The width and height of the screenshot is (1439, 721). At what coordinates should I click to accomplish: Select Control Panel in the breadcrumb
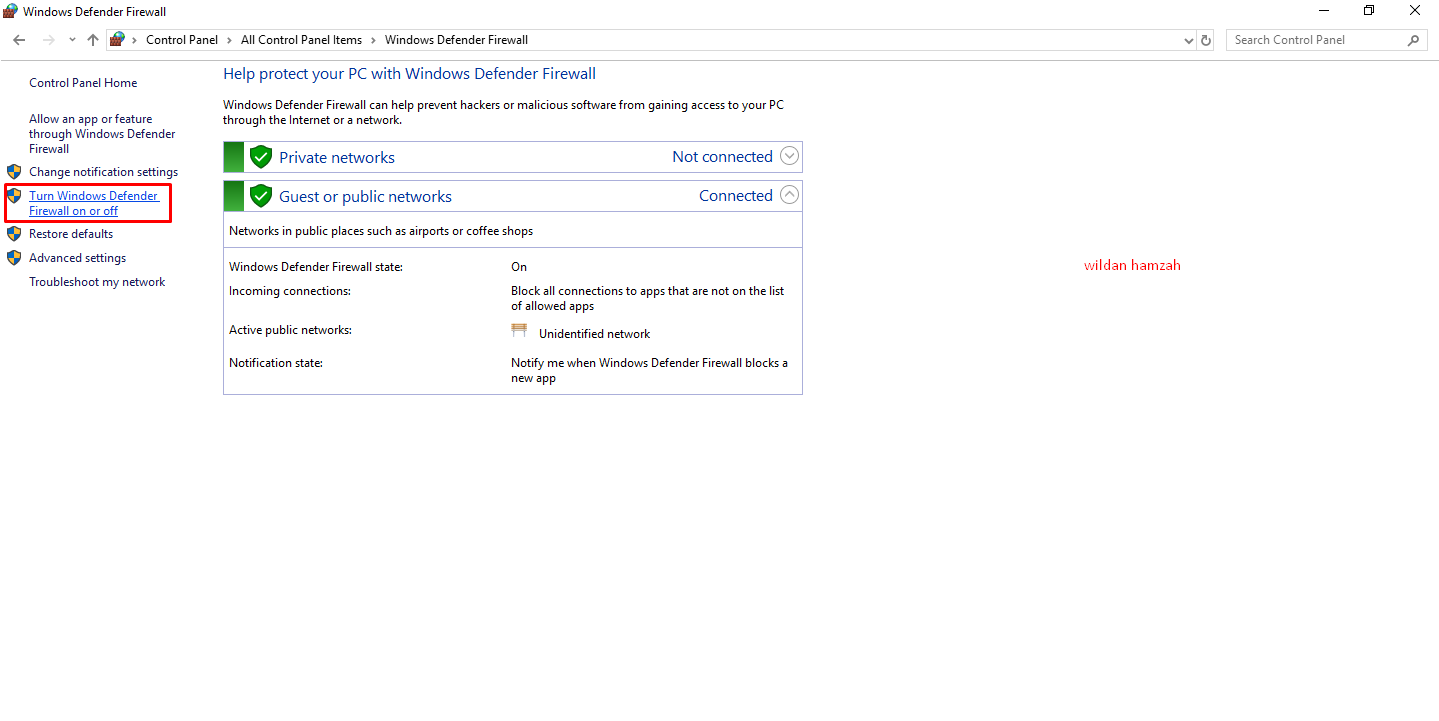[x=182, y=40]
